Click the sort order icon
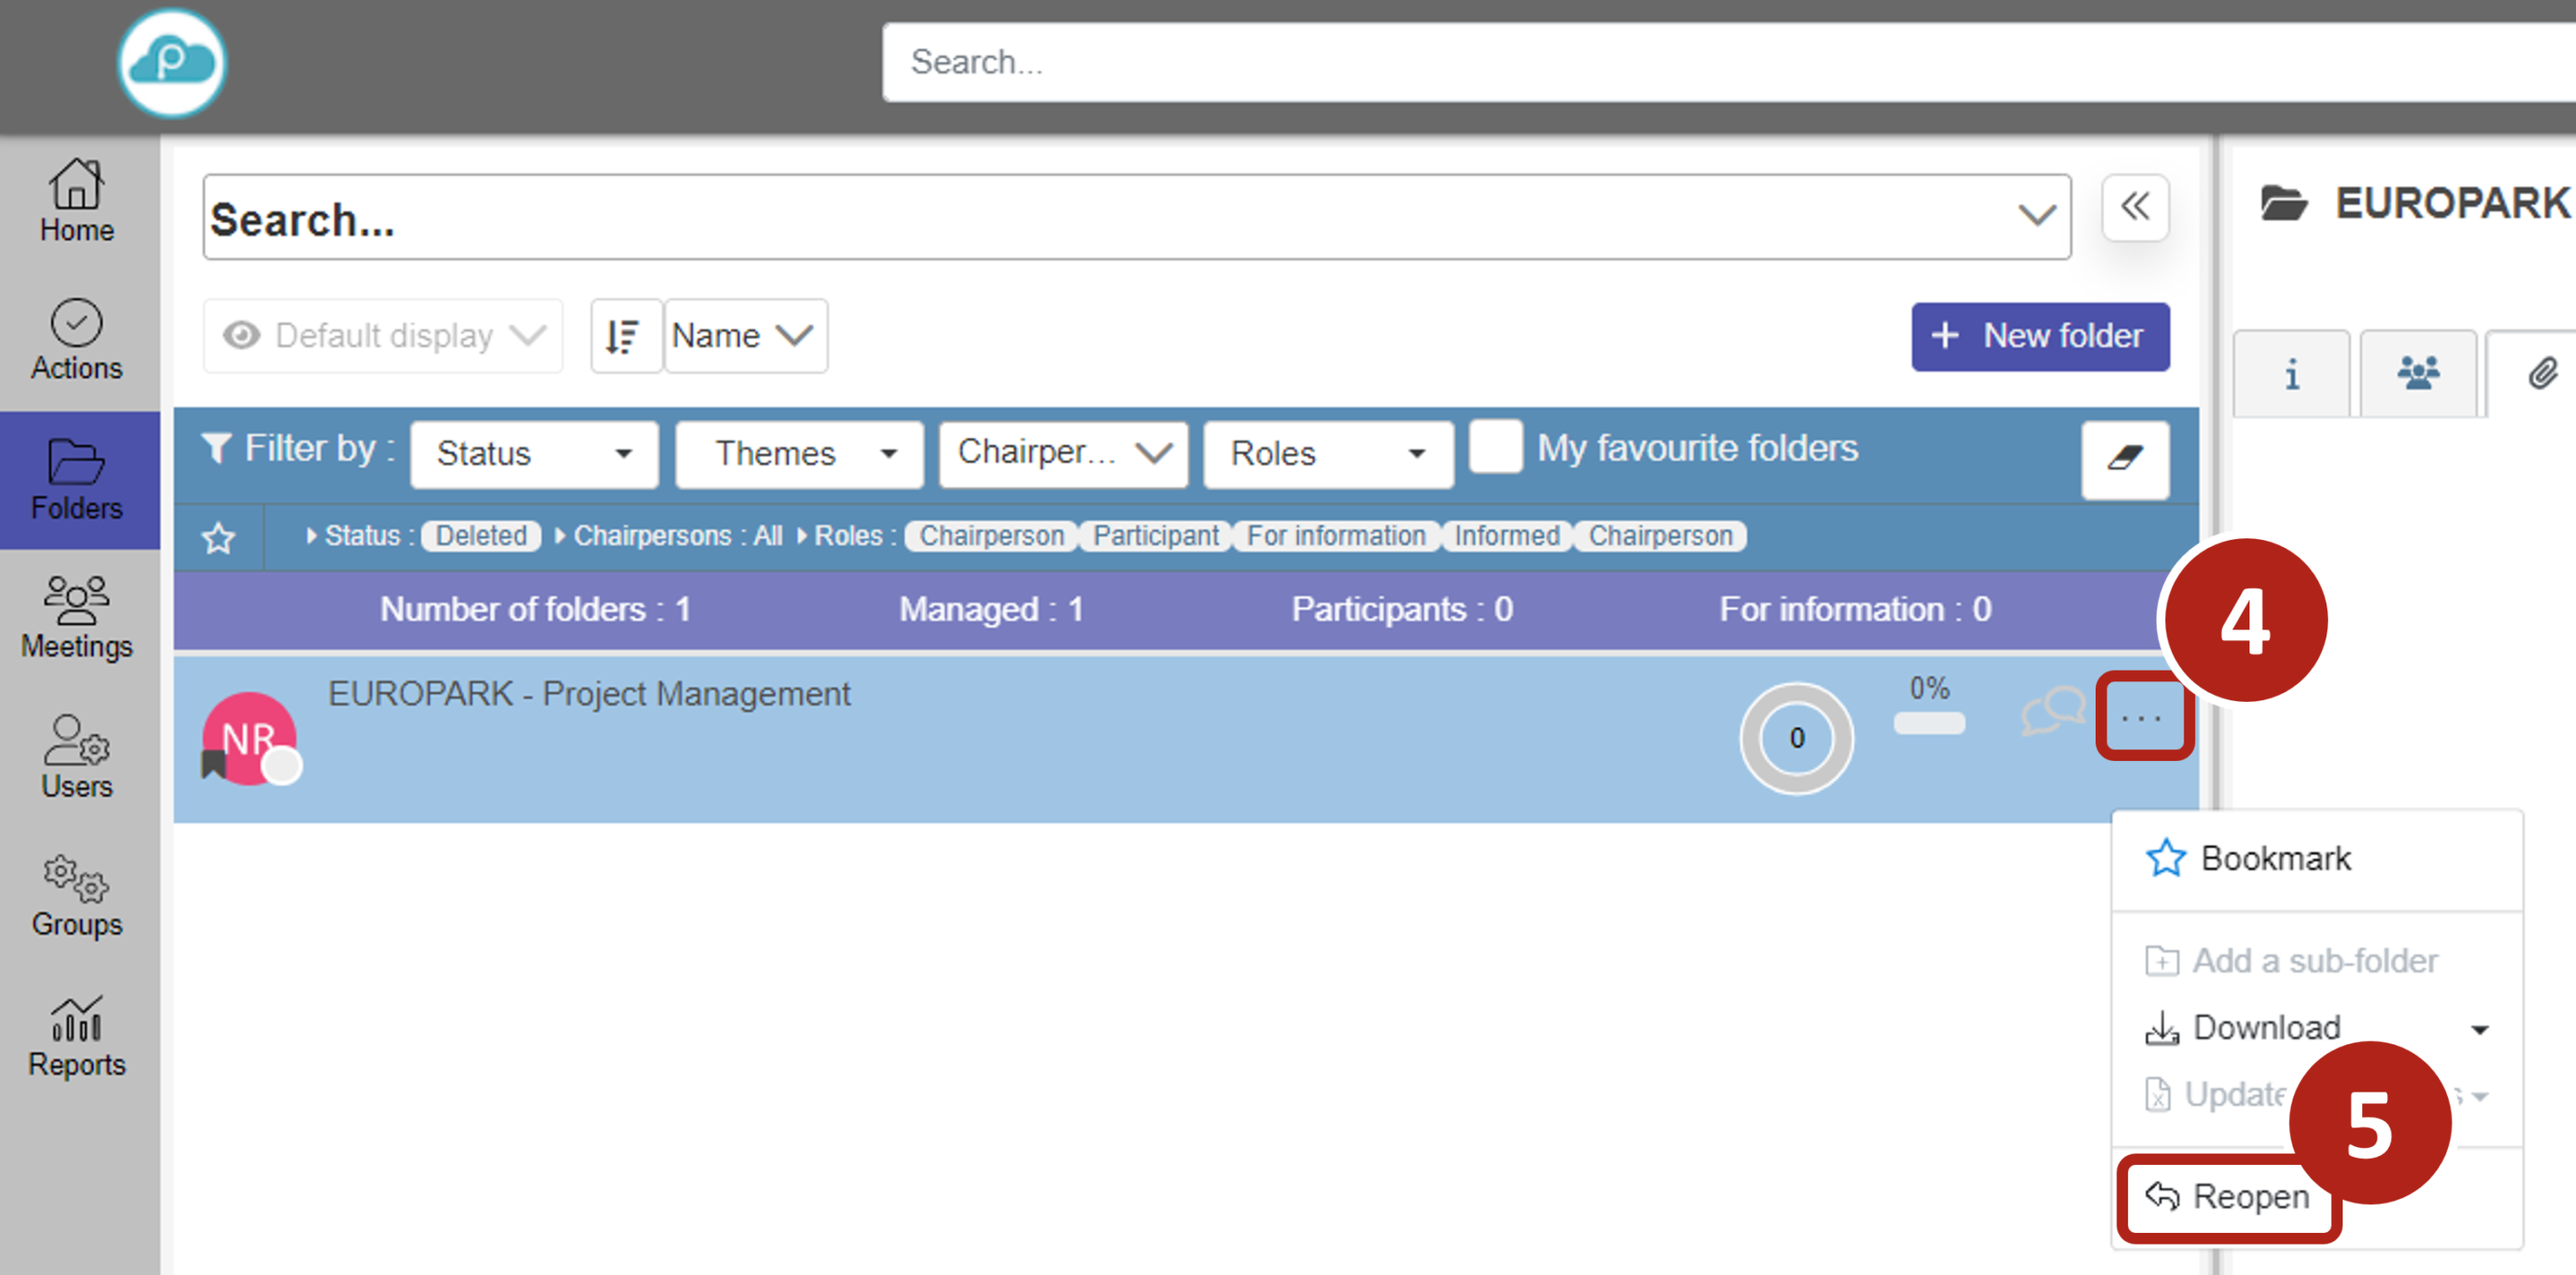The width and height of the screenshot is (2576, 1275). coord(624,336)
